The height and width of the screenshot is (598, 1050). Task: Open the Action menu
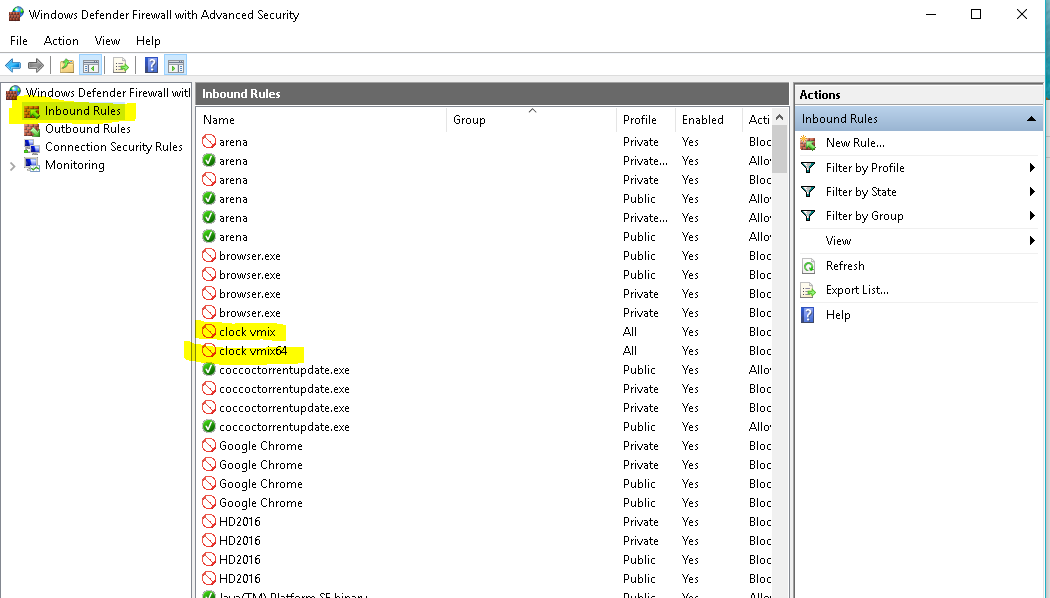click(x=61, y=41)
